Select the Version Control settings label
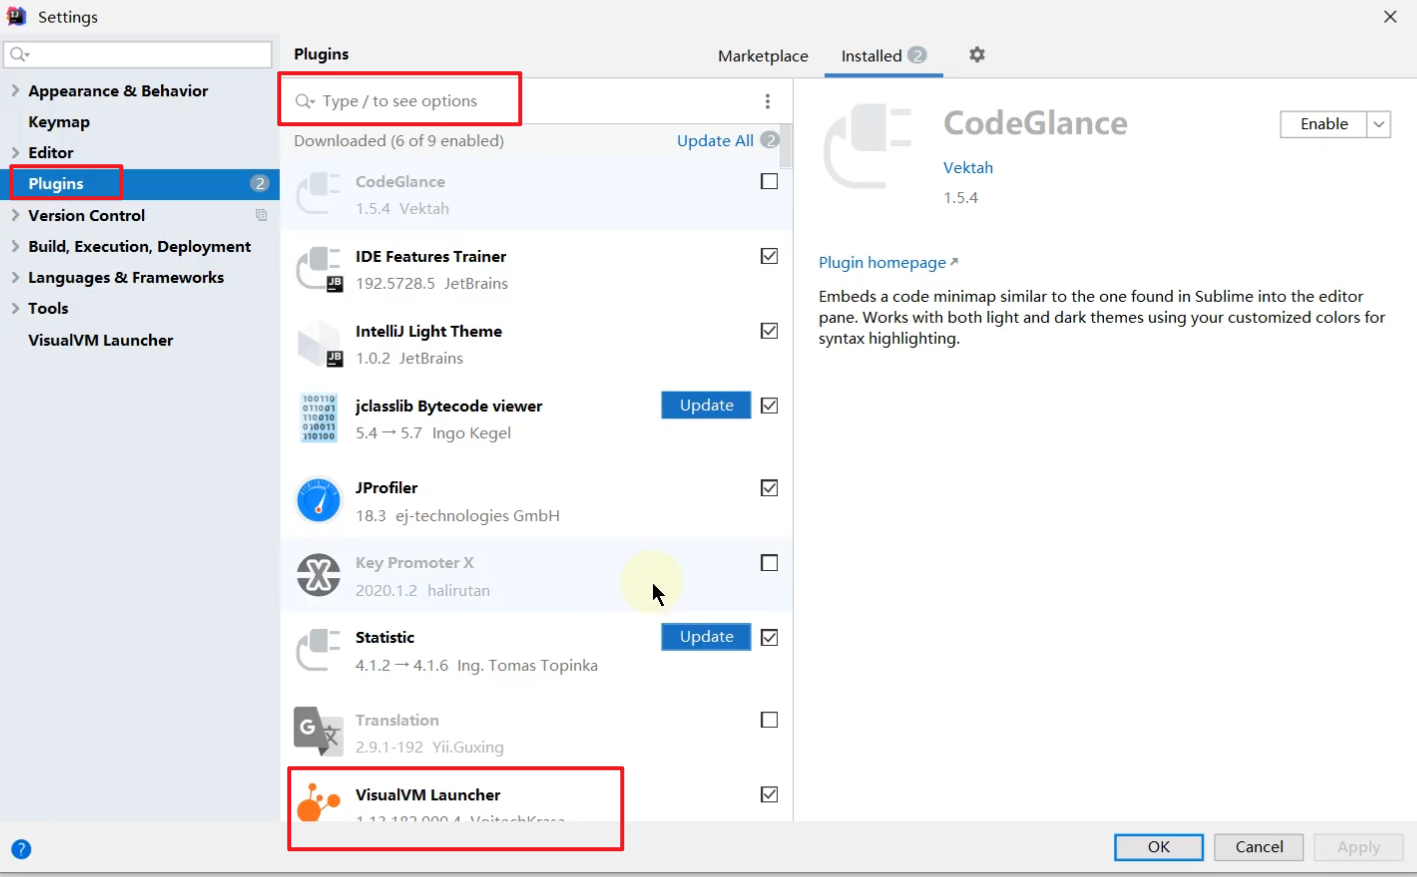The width and height of the screenshot is (1417, 877). click(x=87, y=215)
